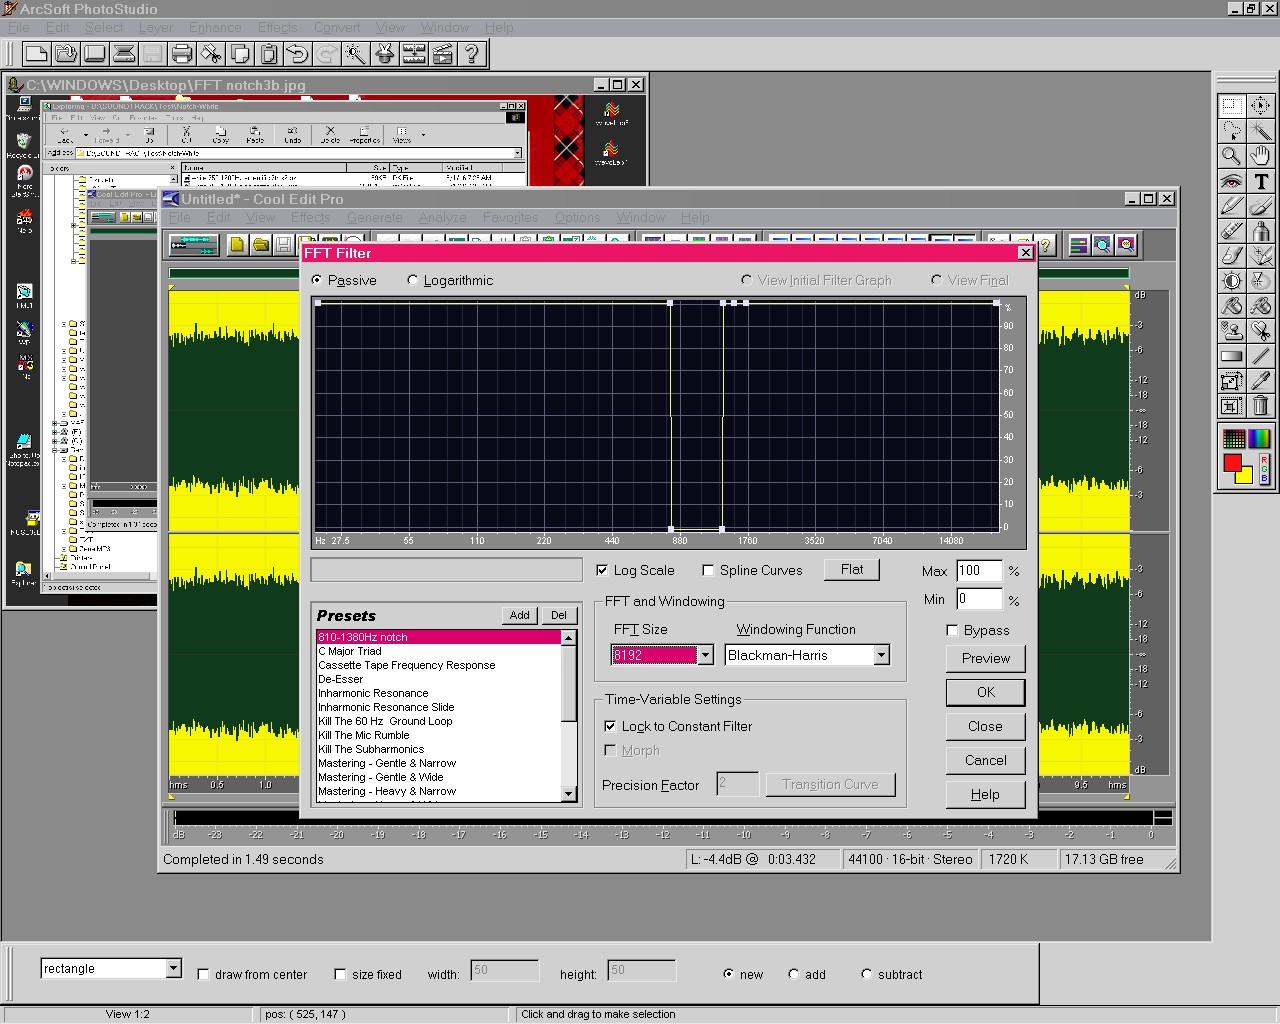1280x1024 pixels.
Task: Click the Cut scissors icon in PhotoStudio toolbar
Action: click(x=210, y=53)
